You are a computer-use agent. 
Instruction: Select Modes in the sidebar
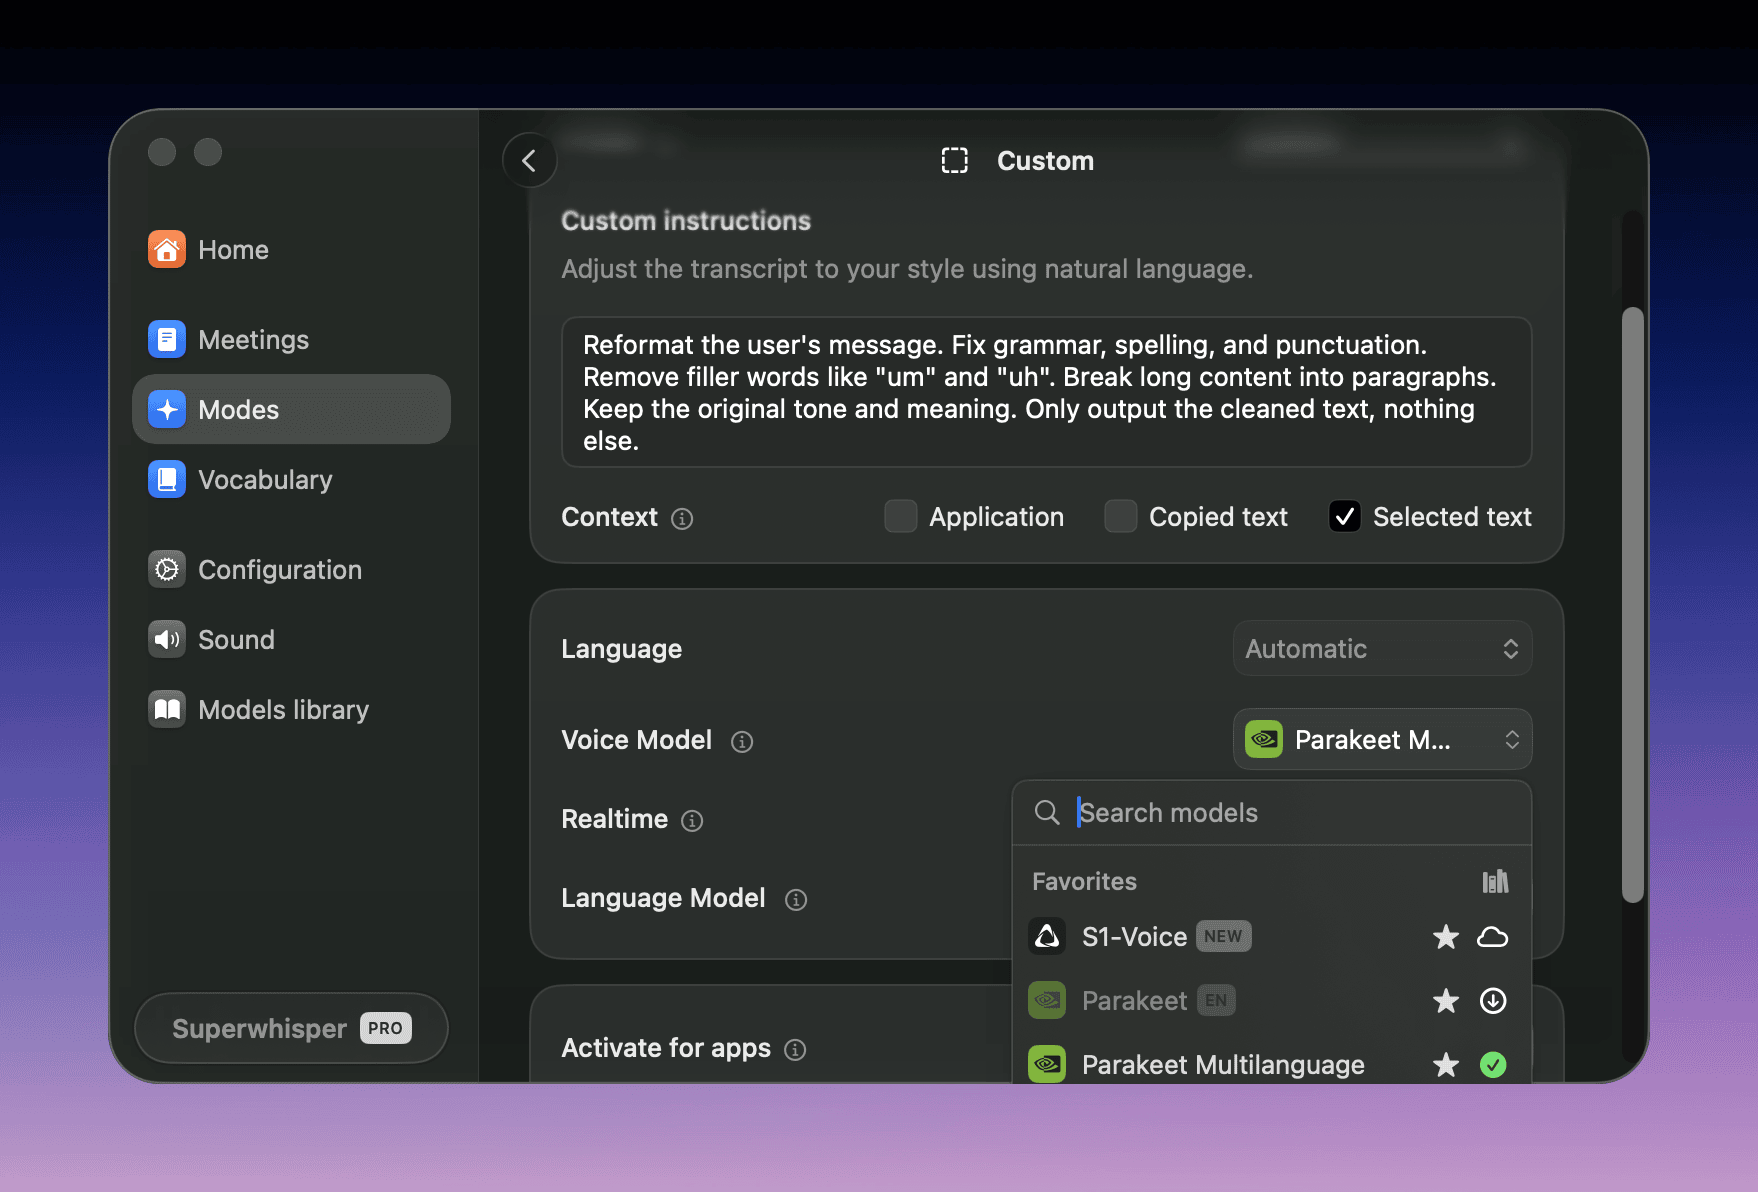tap(291, 409)
